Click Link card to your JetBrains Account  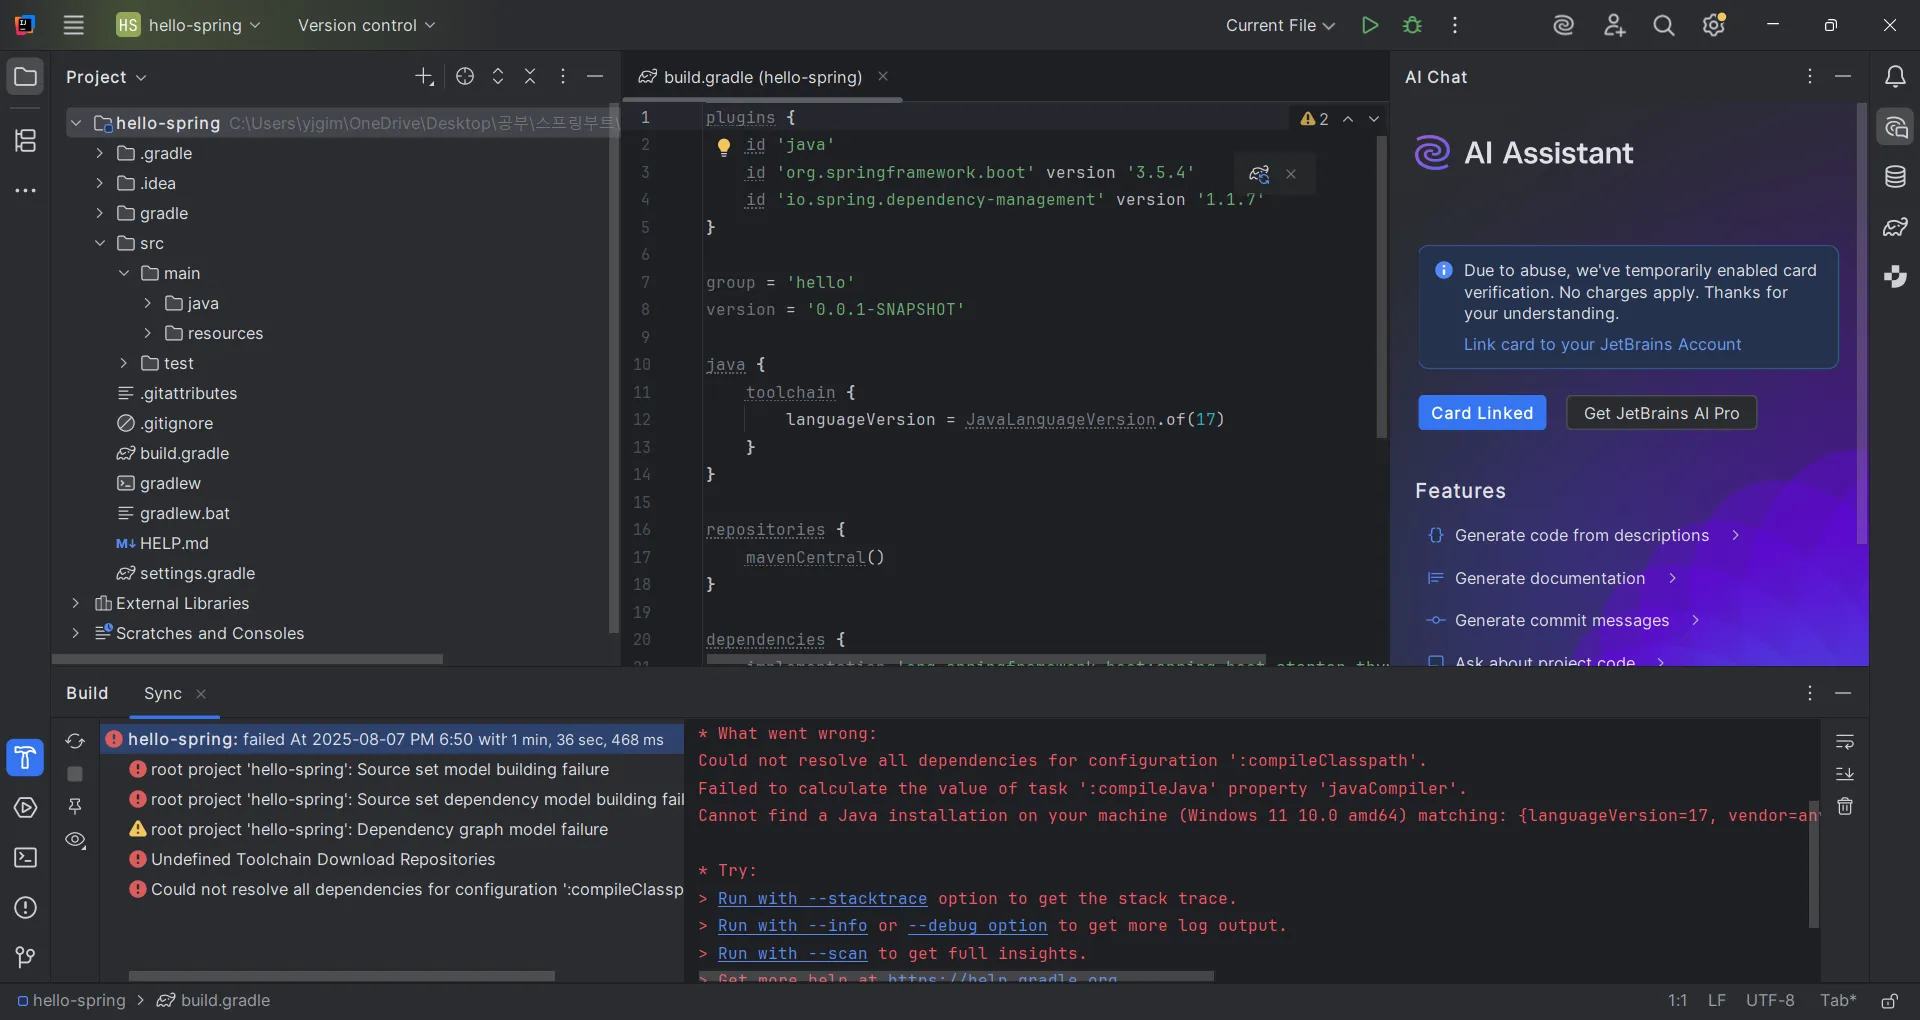pyautogui.click(x=1602, y=344)
